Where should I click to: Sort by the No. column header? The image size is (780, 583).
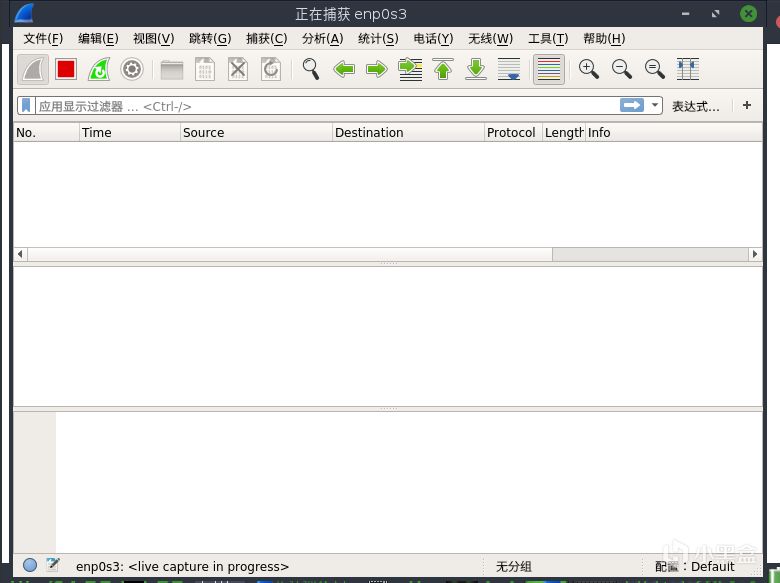[46, 132]
